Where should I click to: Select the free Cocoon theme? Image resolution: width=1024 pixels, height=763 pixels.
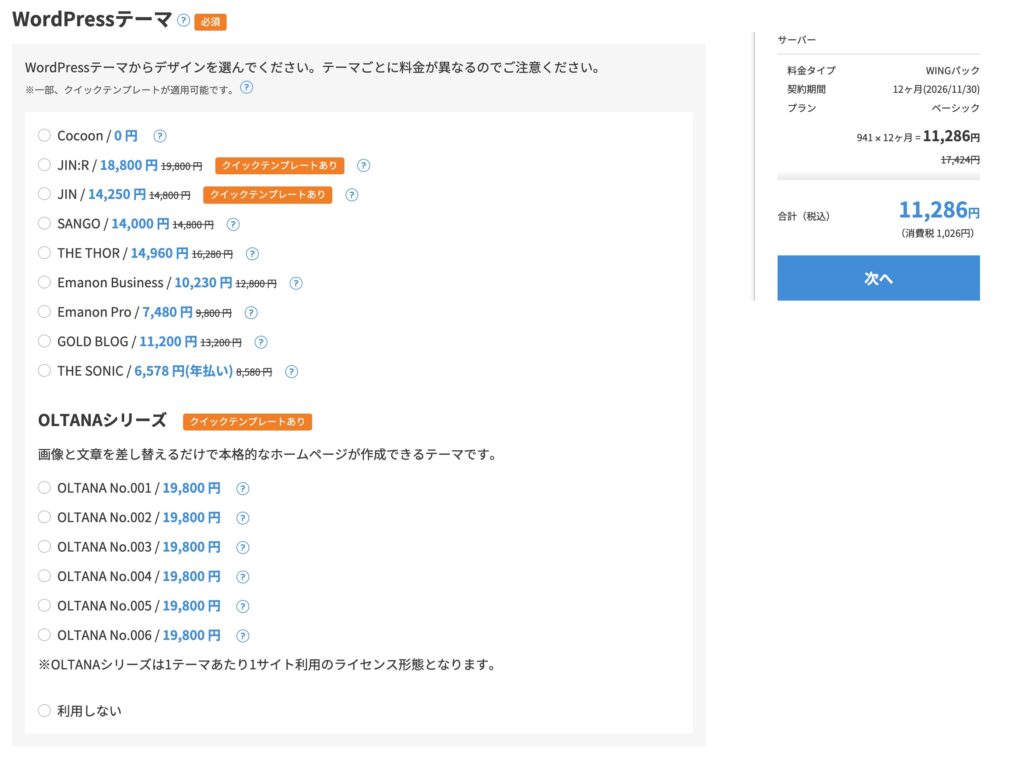click(x=44, y=135)
